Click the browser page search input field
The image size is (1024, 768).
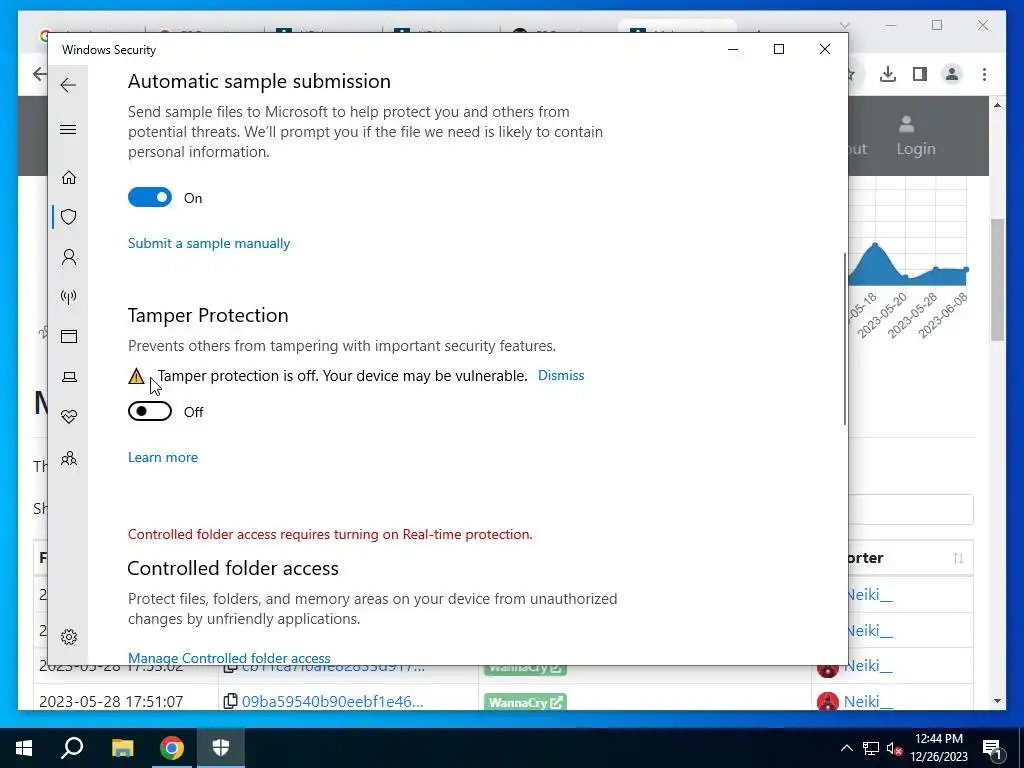[910, 509]
